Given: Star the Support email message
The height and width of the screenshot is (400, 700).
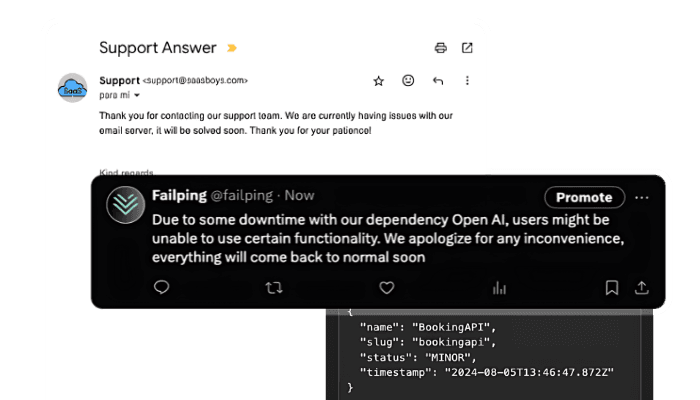Looking at the screenshot, I should pos(379,81).
